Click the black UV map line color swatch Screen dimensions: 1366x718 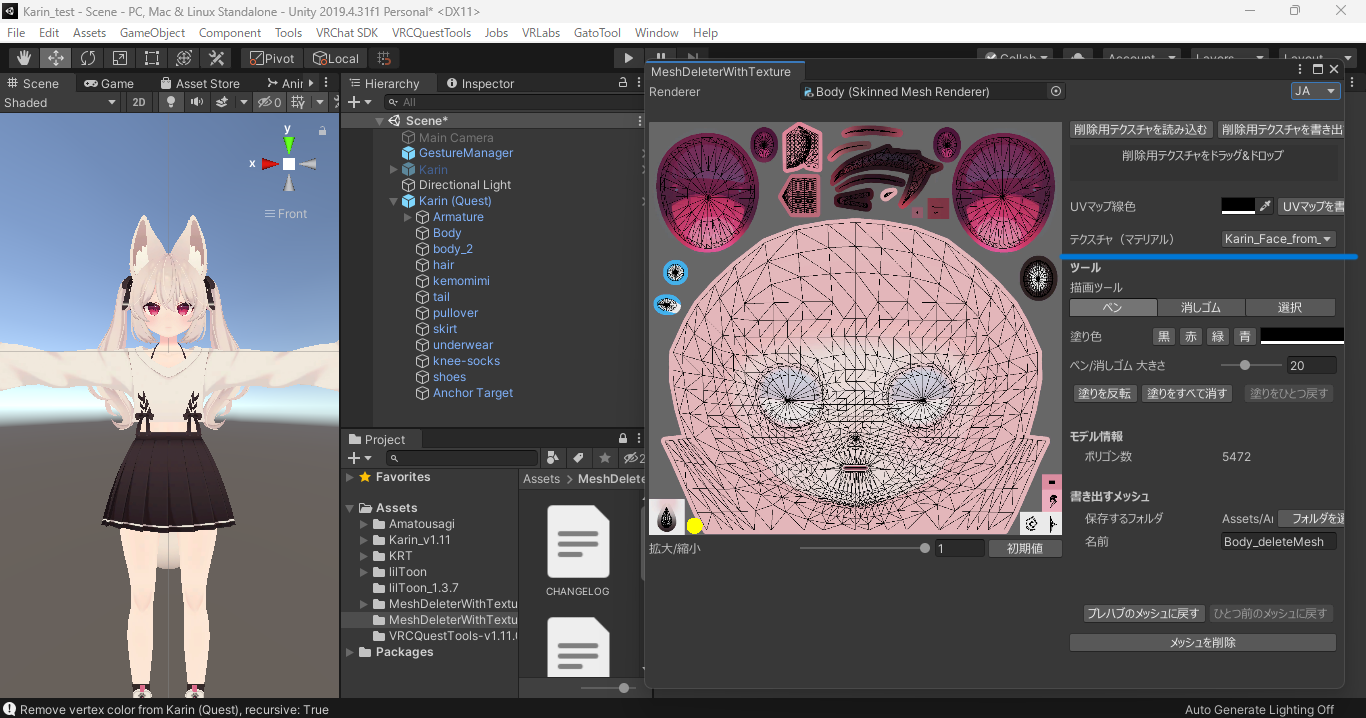tap(1238, 206)
